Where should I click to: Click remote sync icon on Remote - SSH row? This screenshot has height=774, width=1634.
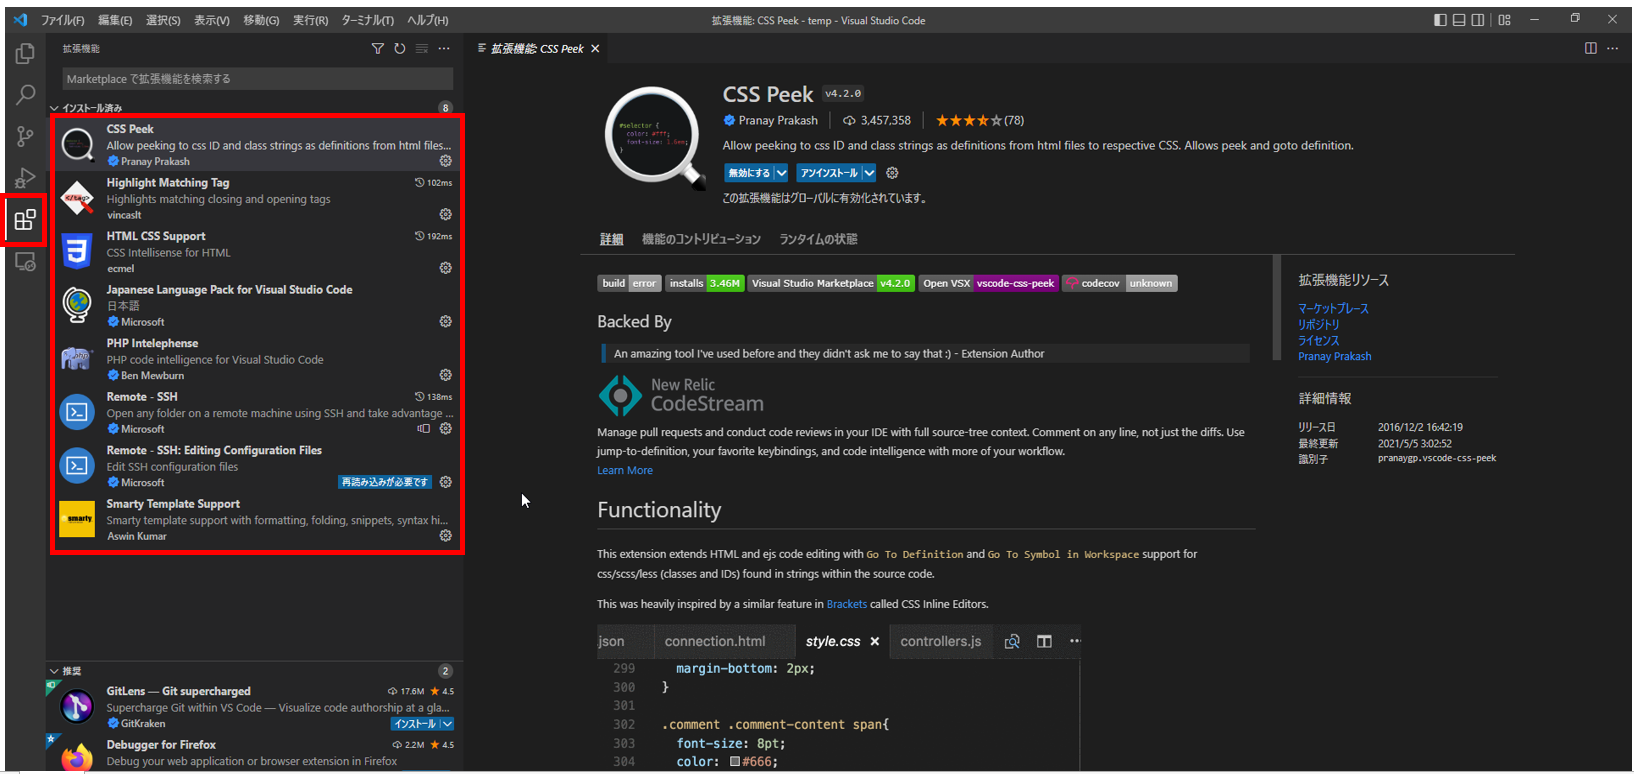tap(424, 428)
